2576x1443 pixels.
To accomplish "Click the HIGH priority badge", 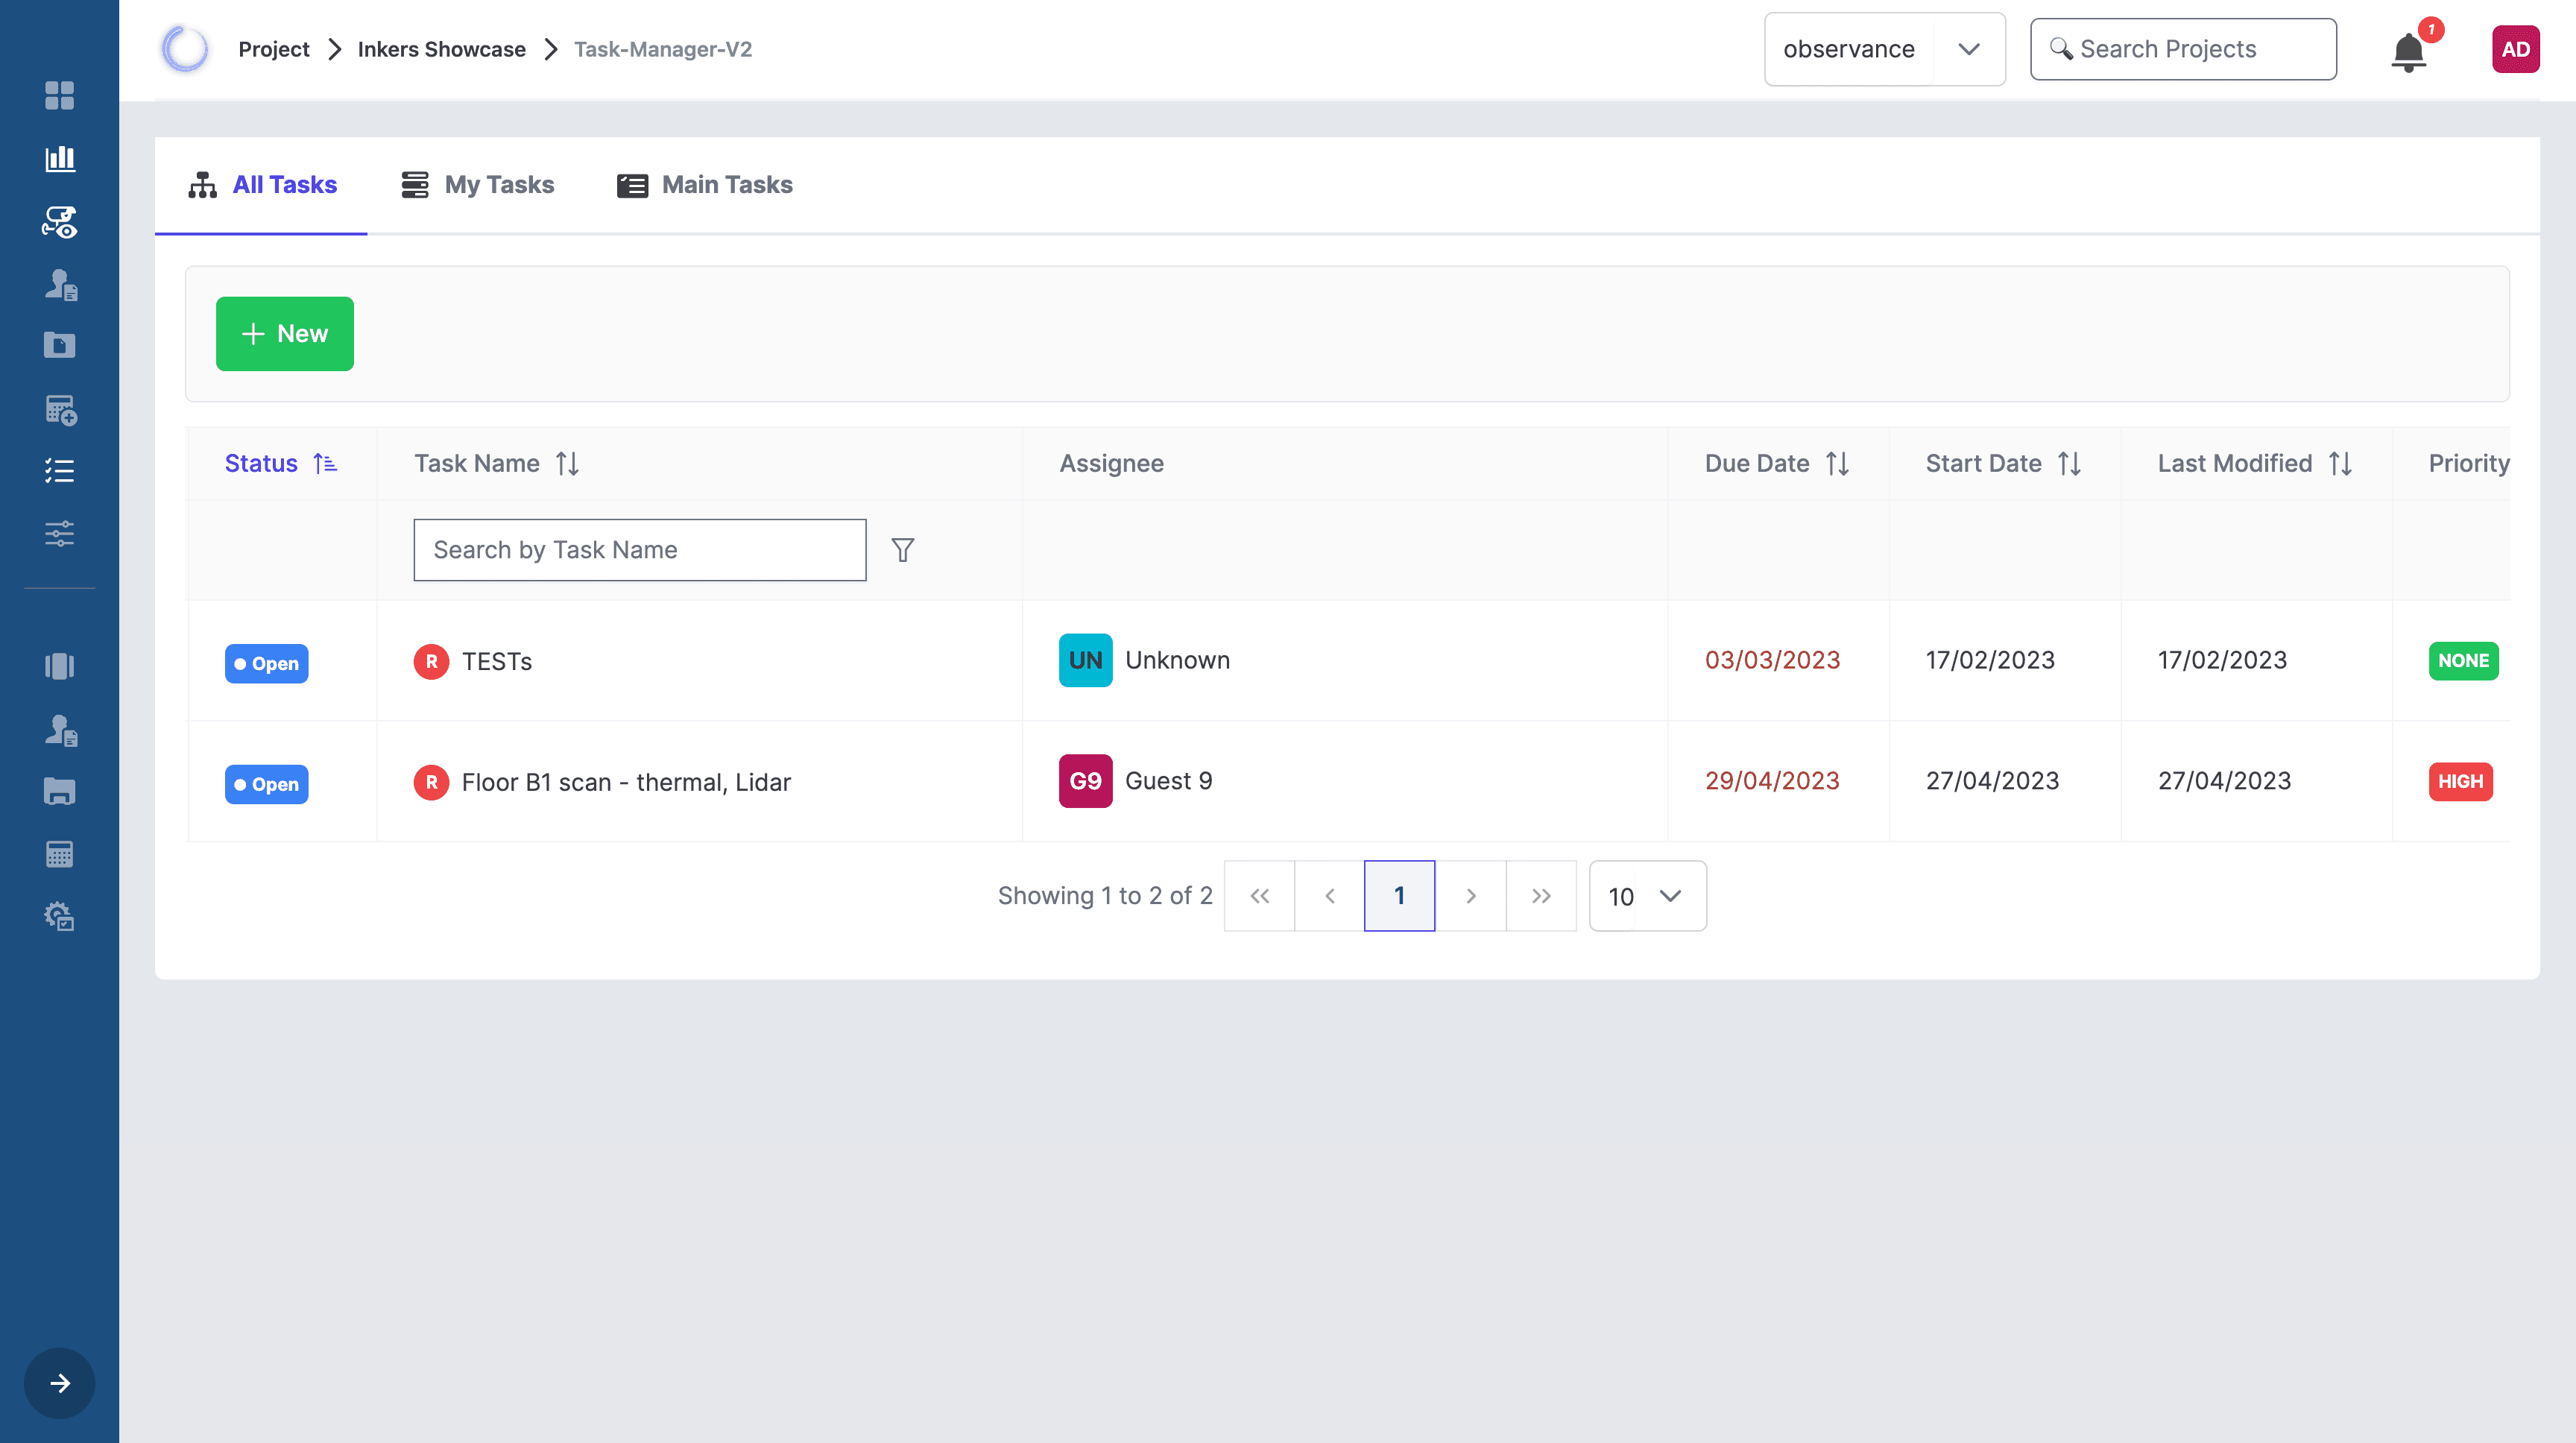I will [x=2459, y=781].
